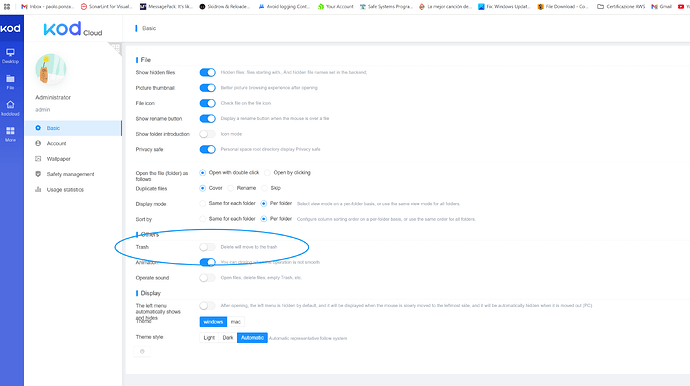690x386 pixels.
Task: Open the kodcloud home icon
Action: point(10,108)
